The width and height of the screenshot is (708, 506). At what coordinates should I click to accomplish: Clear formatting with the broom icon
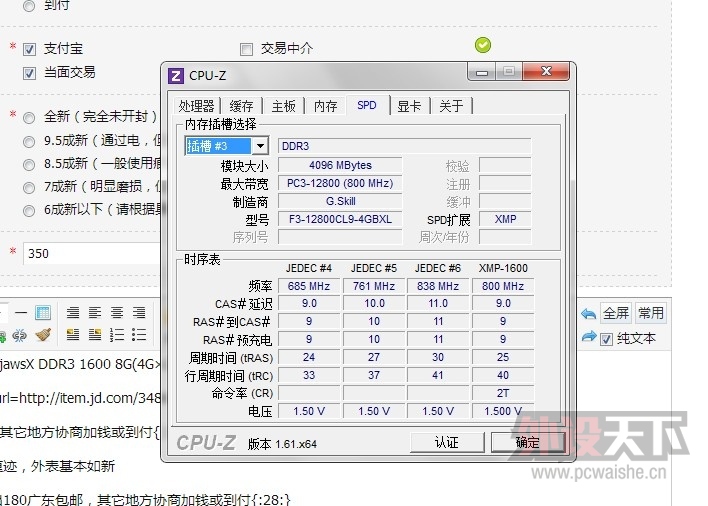point(43,334)
